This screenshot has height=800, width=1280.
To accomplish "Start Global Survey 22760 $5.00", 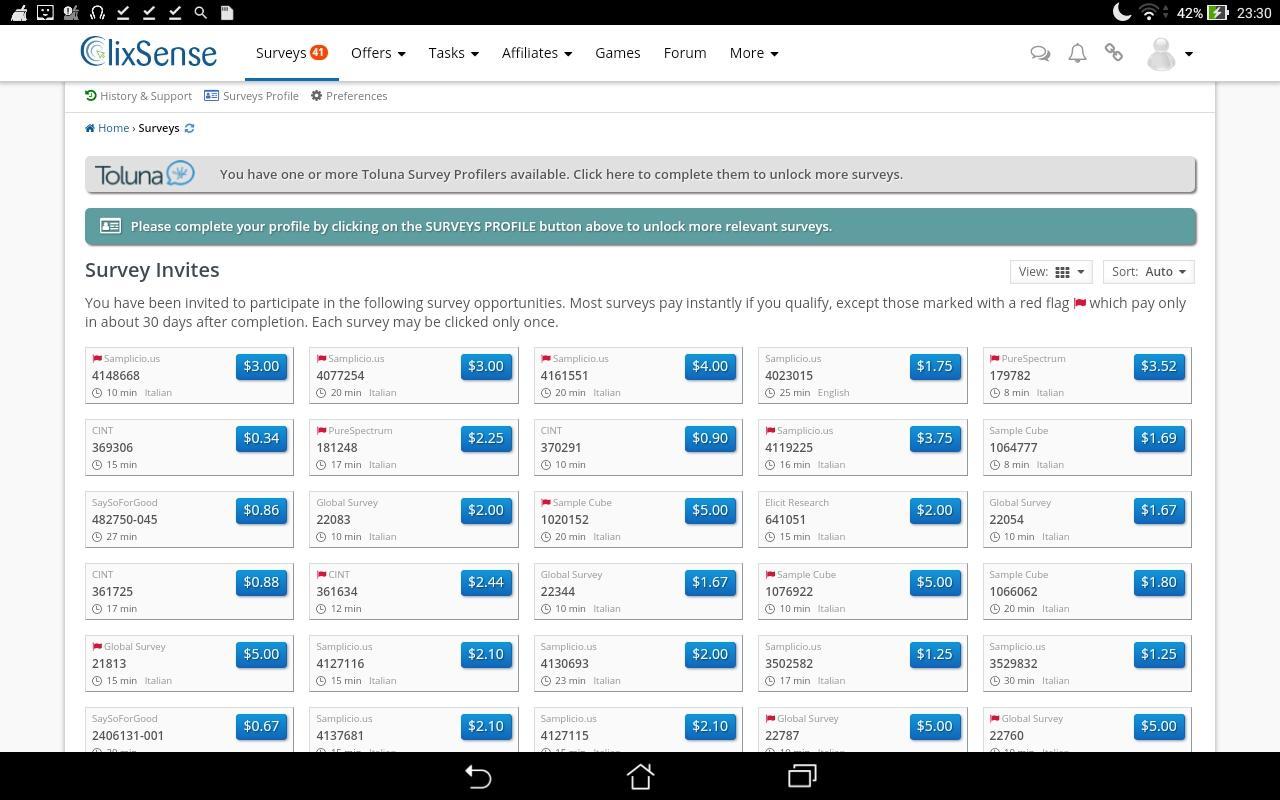I will 1159,726.
